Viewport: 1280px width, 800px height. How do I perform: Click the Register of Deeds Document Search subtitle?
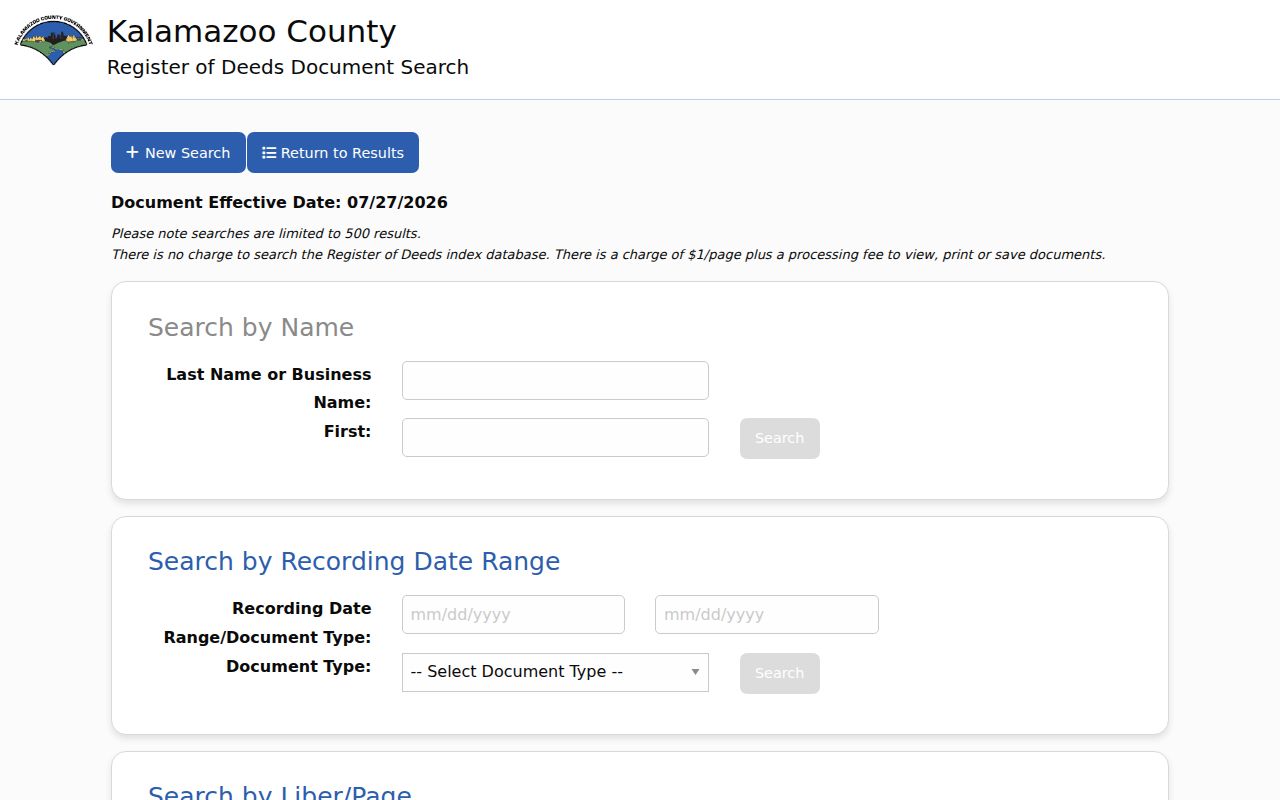pyautogui.click(x=288, y=67)
